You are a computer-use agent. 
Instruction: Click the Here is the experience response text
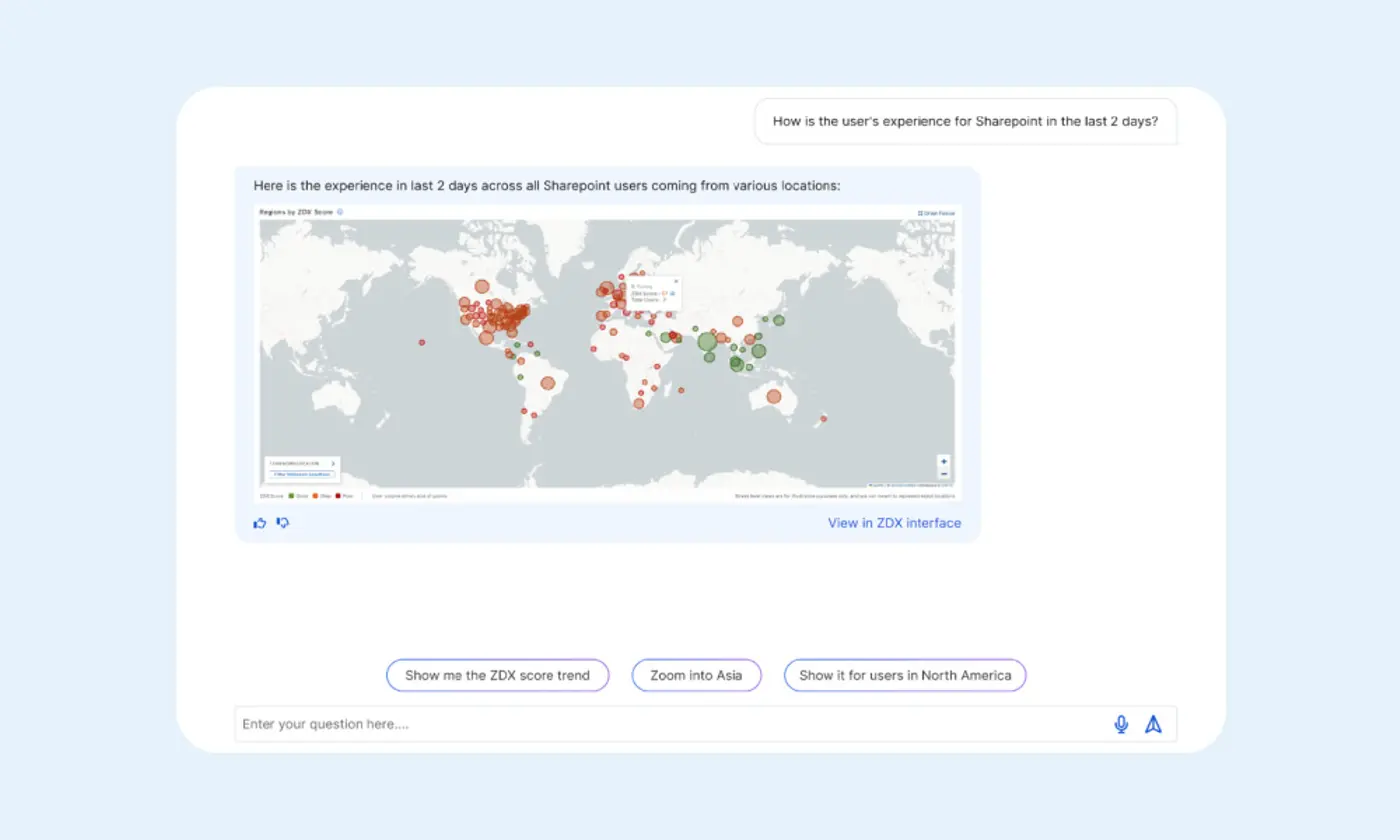(x=547, y=185)
